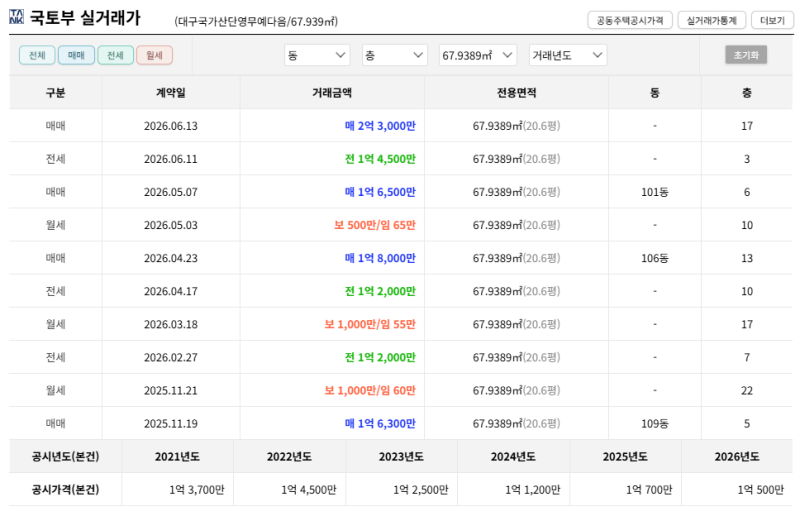Click 공시가격 value 1억 4,500만
This screenshot has width=800, height=516.
(x=309, y=490)
